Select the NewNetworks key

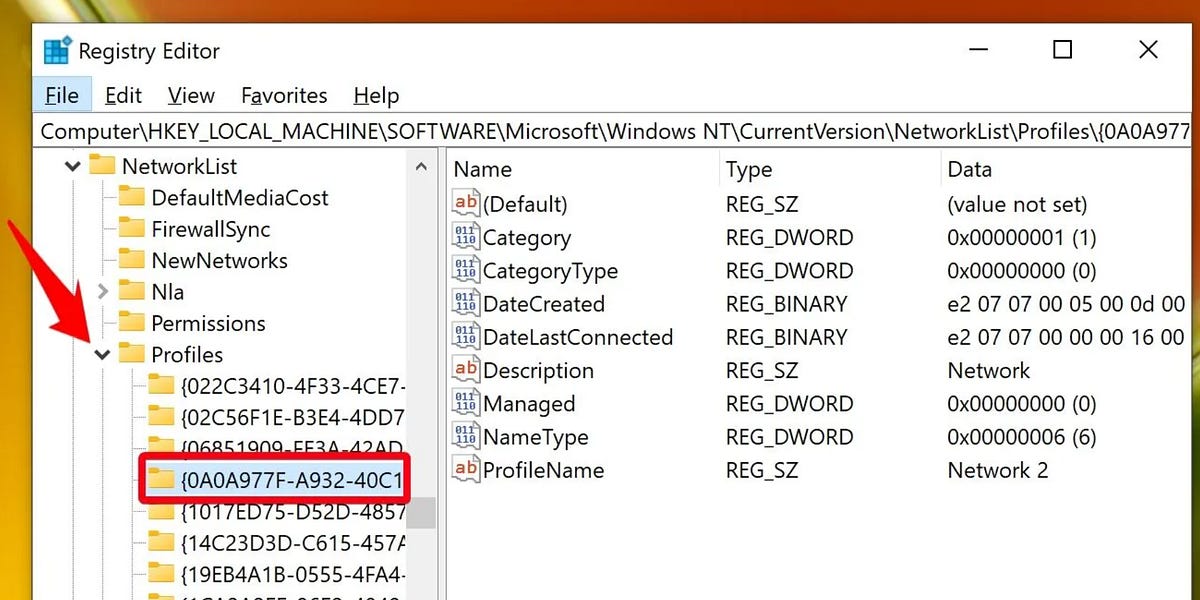[219, 260]
